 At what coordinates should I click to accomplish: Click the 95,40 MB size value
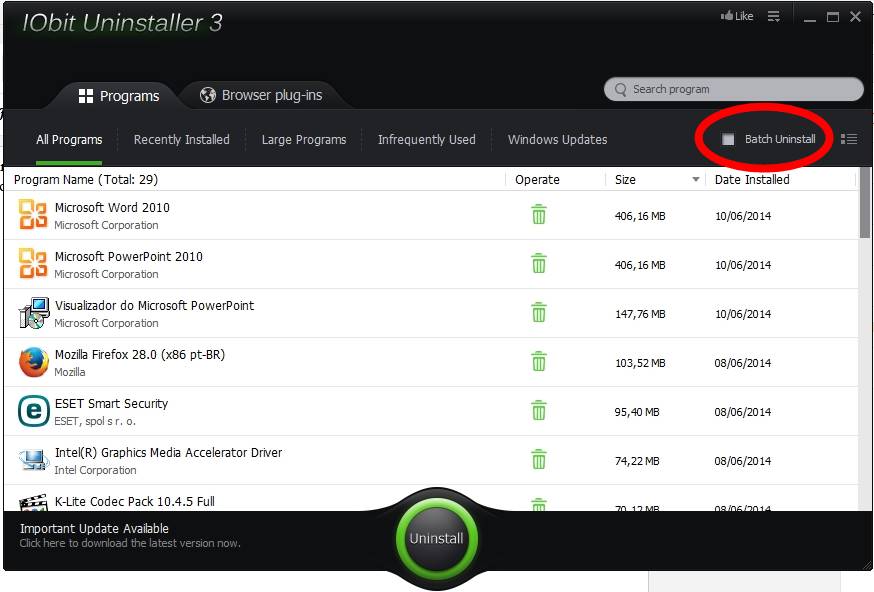pos(637,412)
